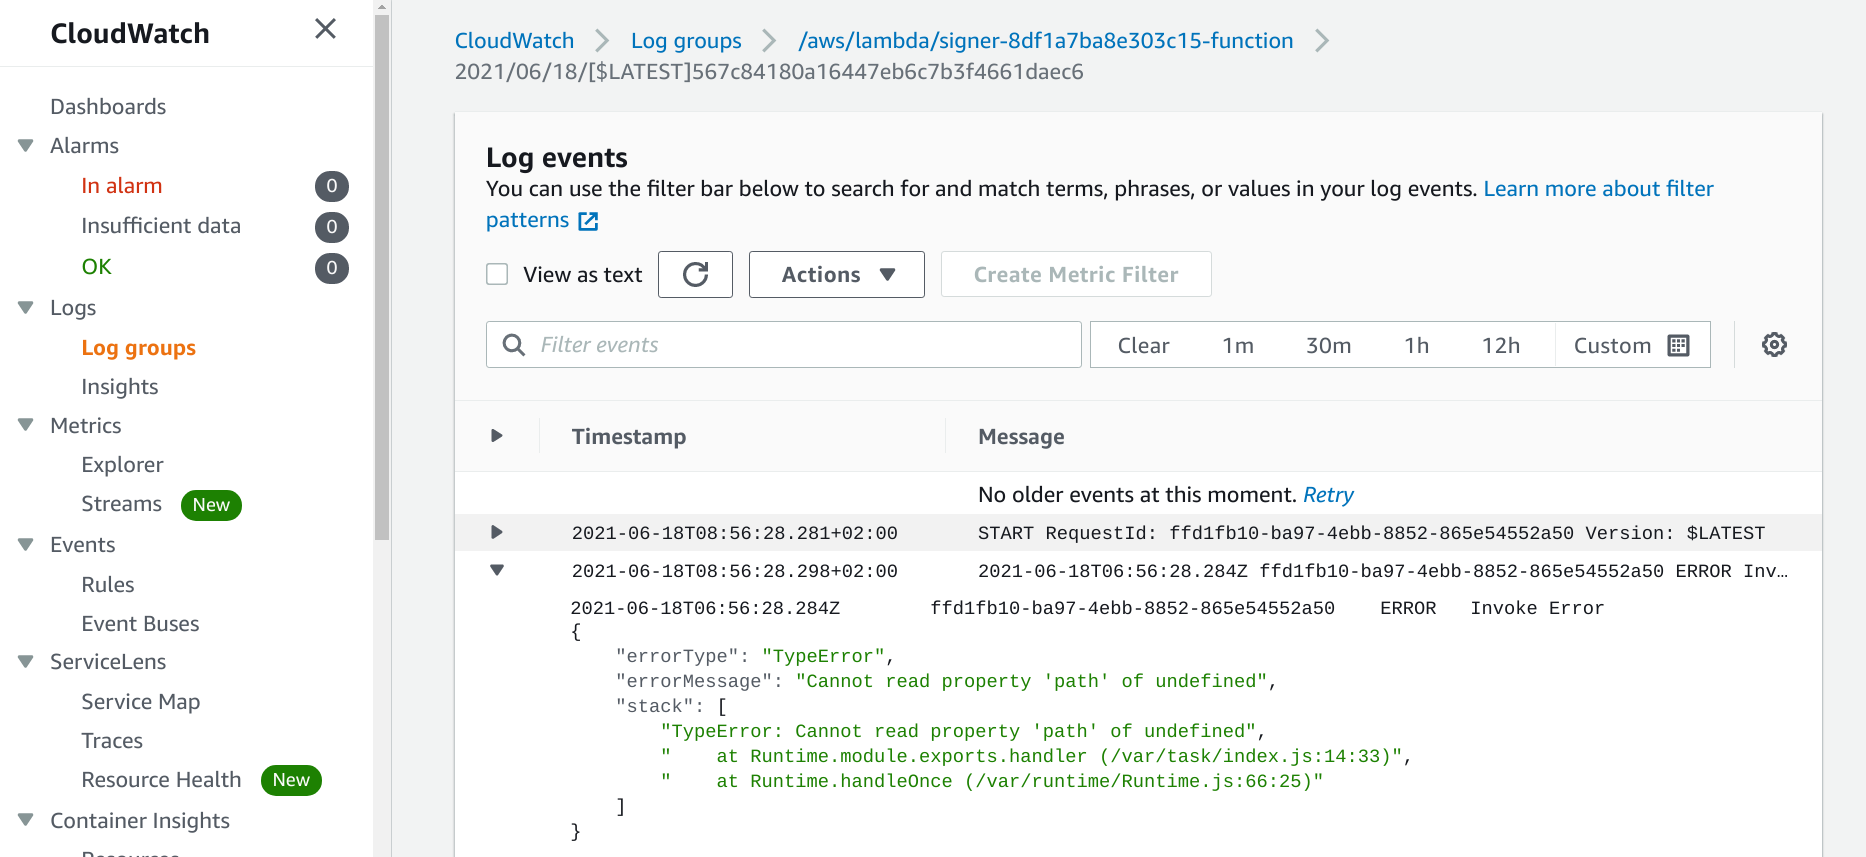Open log events settings gear
Image resolution: width=1866 pixels, height=857 pixels.
click(1774, 345)
